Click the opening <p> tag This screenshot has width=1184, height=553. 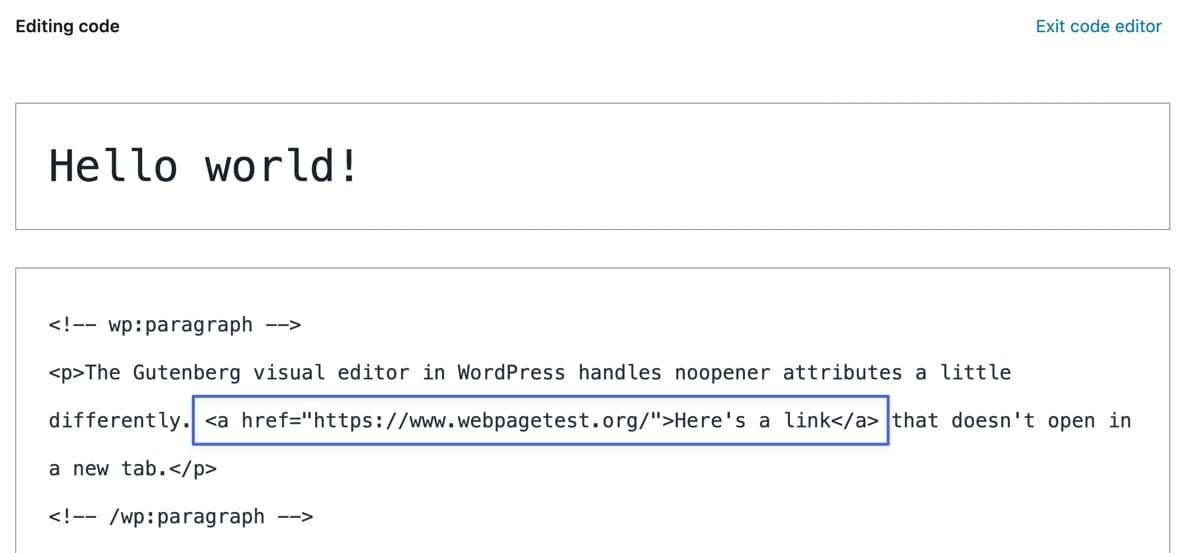coord(67,373)
